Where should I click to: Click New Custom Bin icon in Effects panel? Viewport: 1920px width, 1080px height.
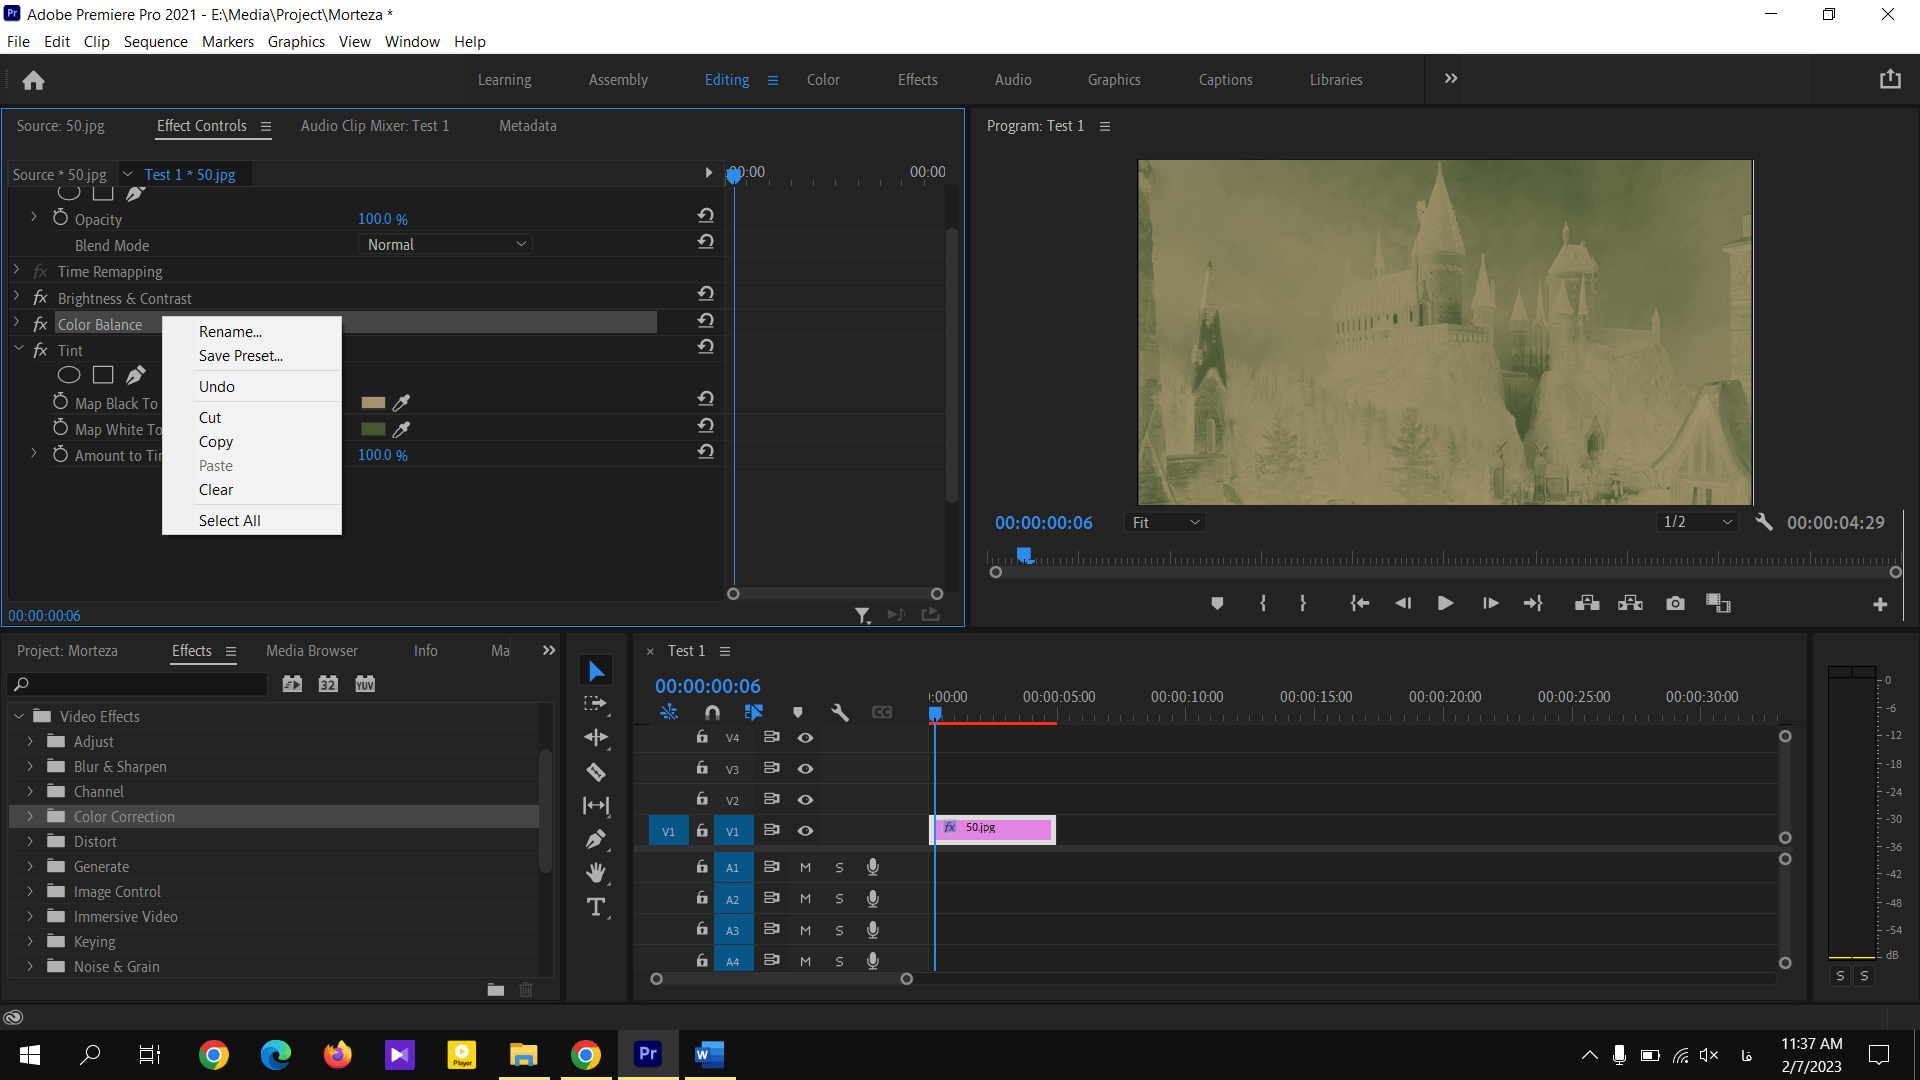click(496, 990)
